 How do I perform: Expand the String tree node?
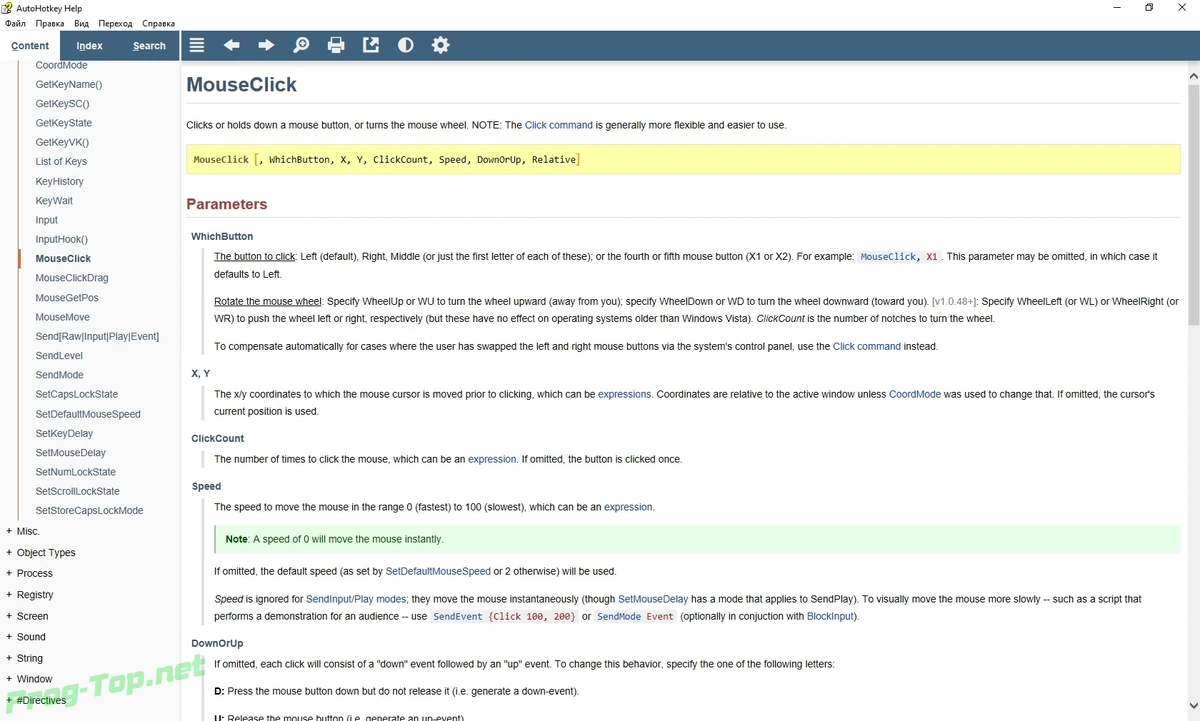click(x=9, y=658)
